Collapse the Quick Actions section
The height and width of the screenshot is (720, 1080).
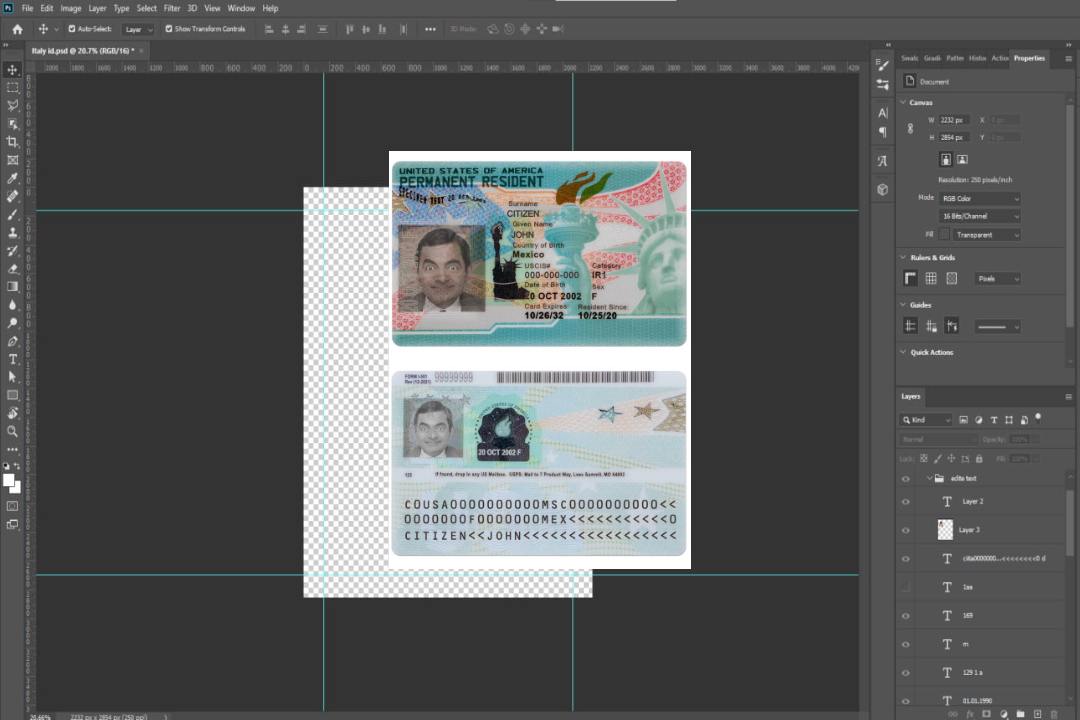904,352
